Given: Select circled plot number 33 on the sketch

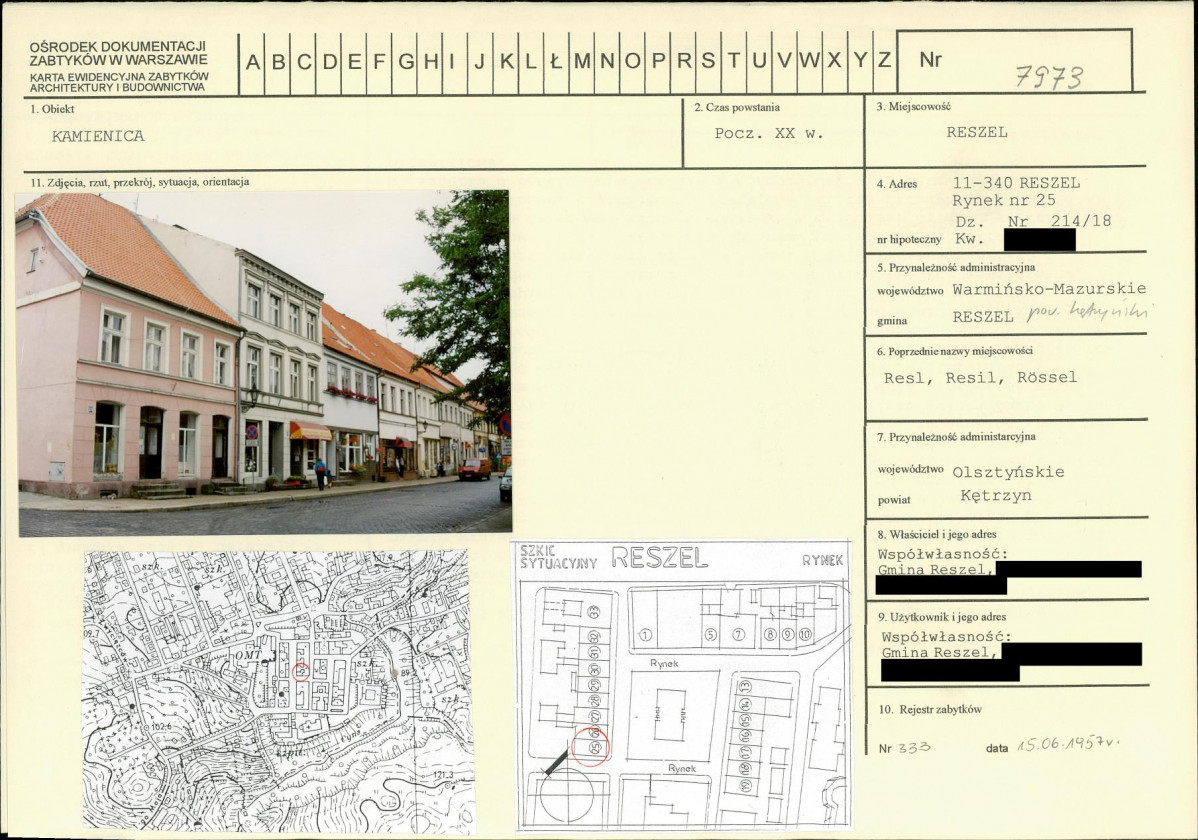Looking at the screenshot, I should tap(595, 611).
